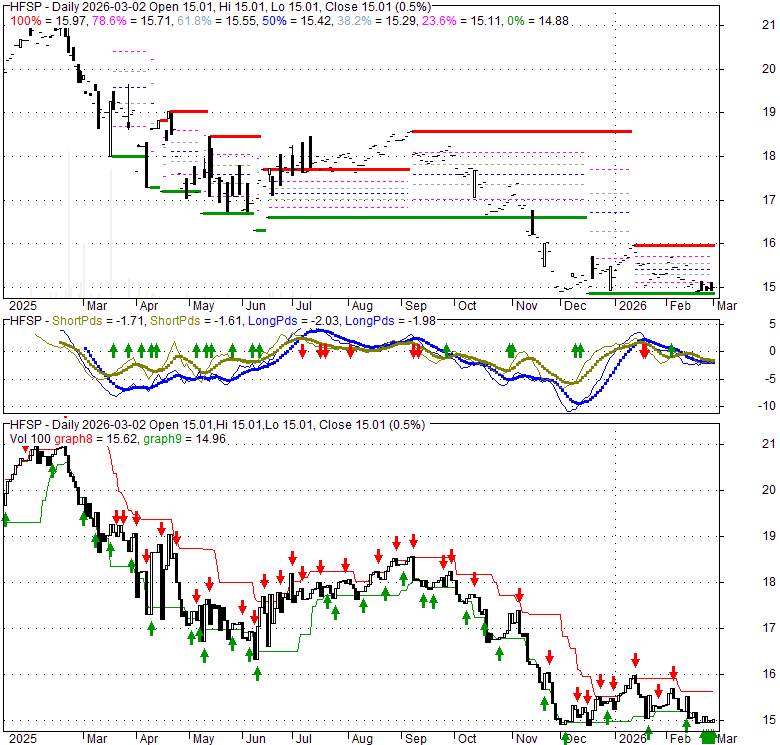Click the Vol 100 label in the bottom chart

pyautogui.click(x=30, y=439)
